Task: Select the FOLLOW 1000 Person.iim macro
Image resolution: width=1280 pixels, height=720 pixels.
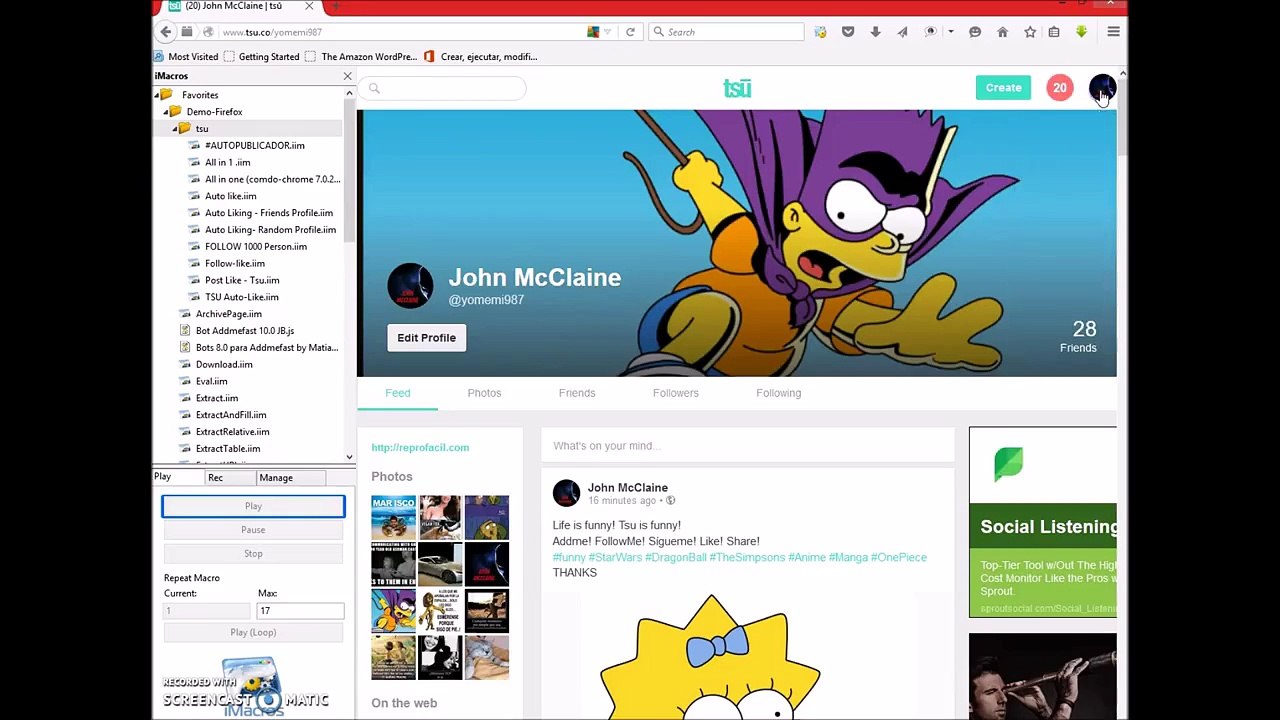Action: pos(255,247)
